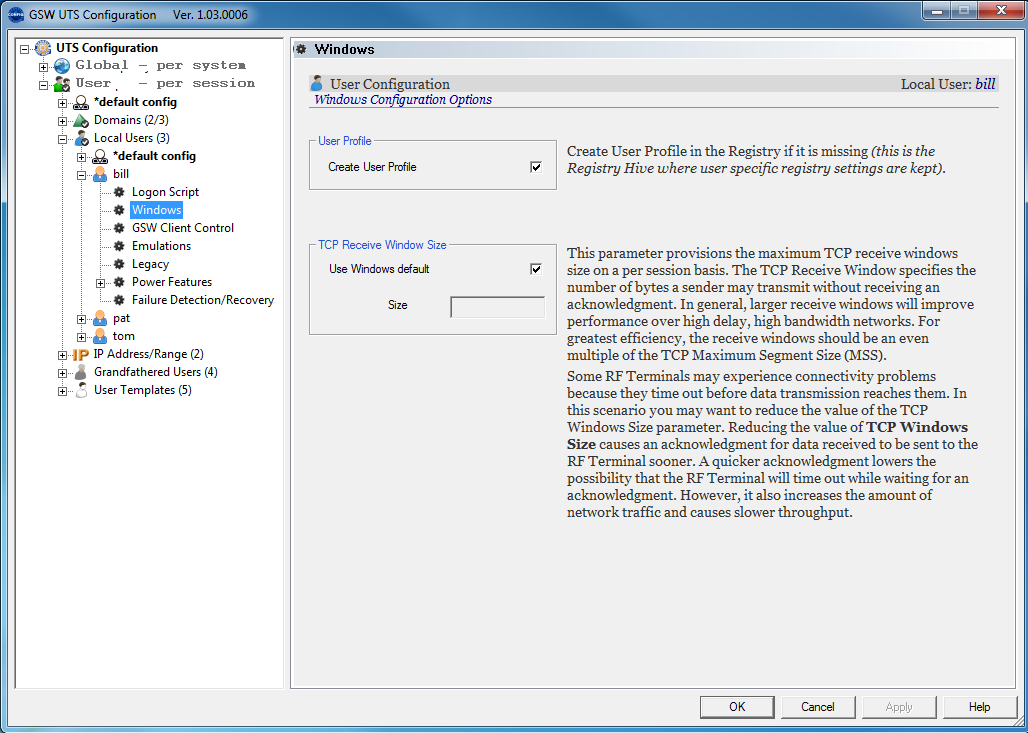Click the "IP Address/Range (2)" label
Screen dimensions: 1028x733
(x=149, y=355)
